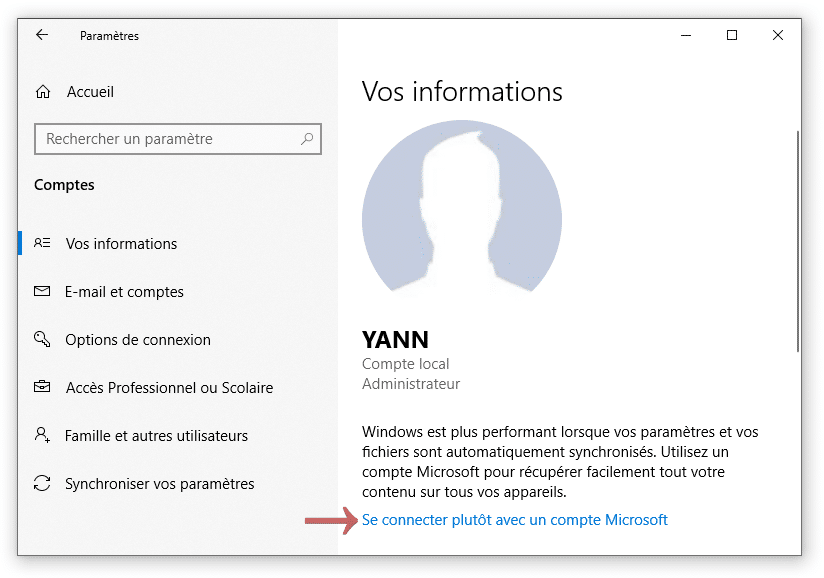
Task: Click the search magnifier icon
Action: (x=307, y=139)
